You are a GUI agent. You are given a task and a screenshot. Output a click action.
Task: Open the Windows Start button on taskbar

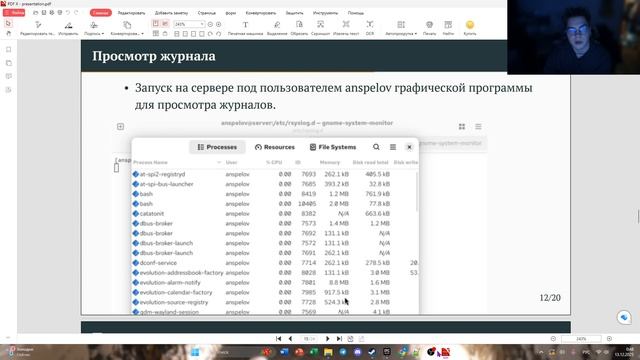pos(195,352)
